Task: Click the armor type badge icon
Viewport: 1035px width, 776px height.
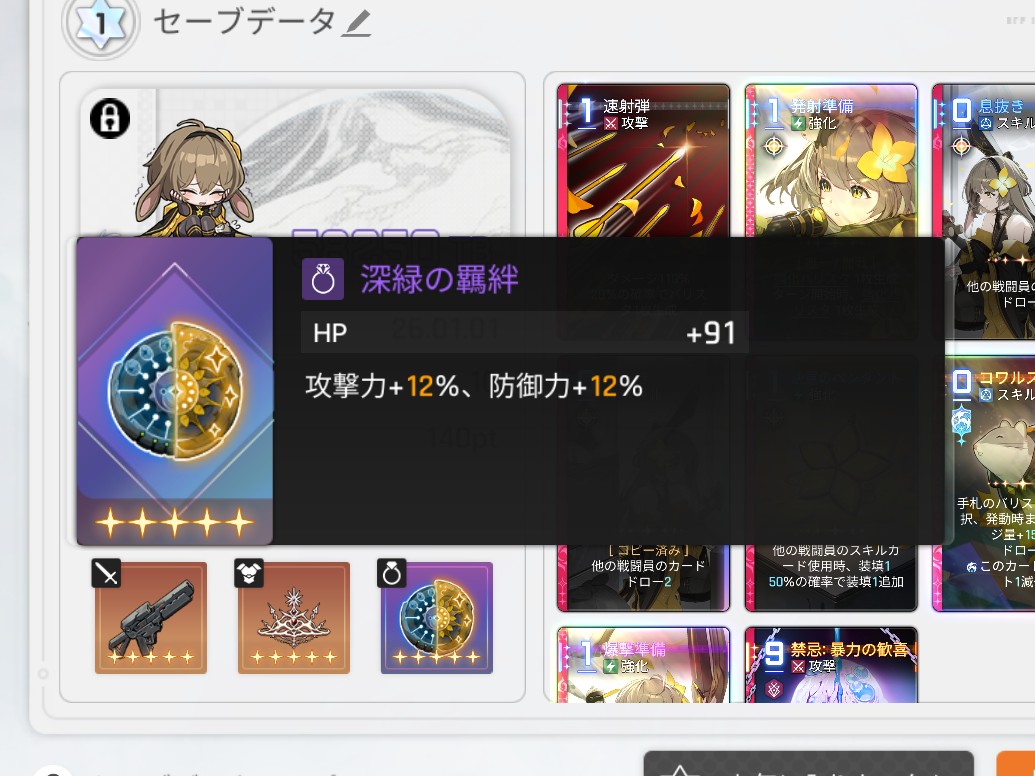Action: point(249,573)
